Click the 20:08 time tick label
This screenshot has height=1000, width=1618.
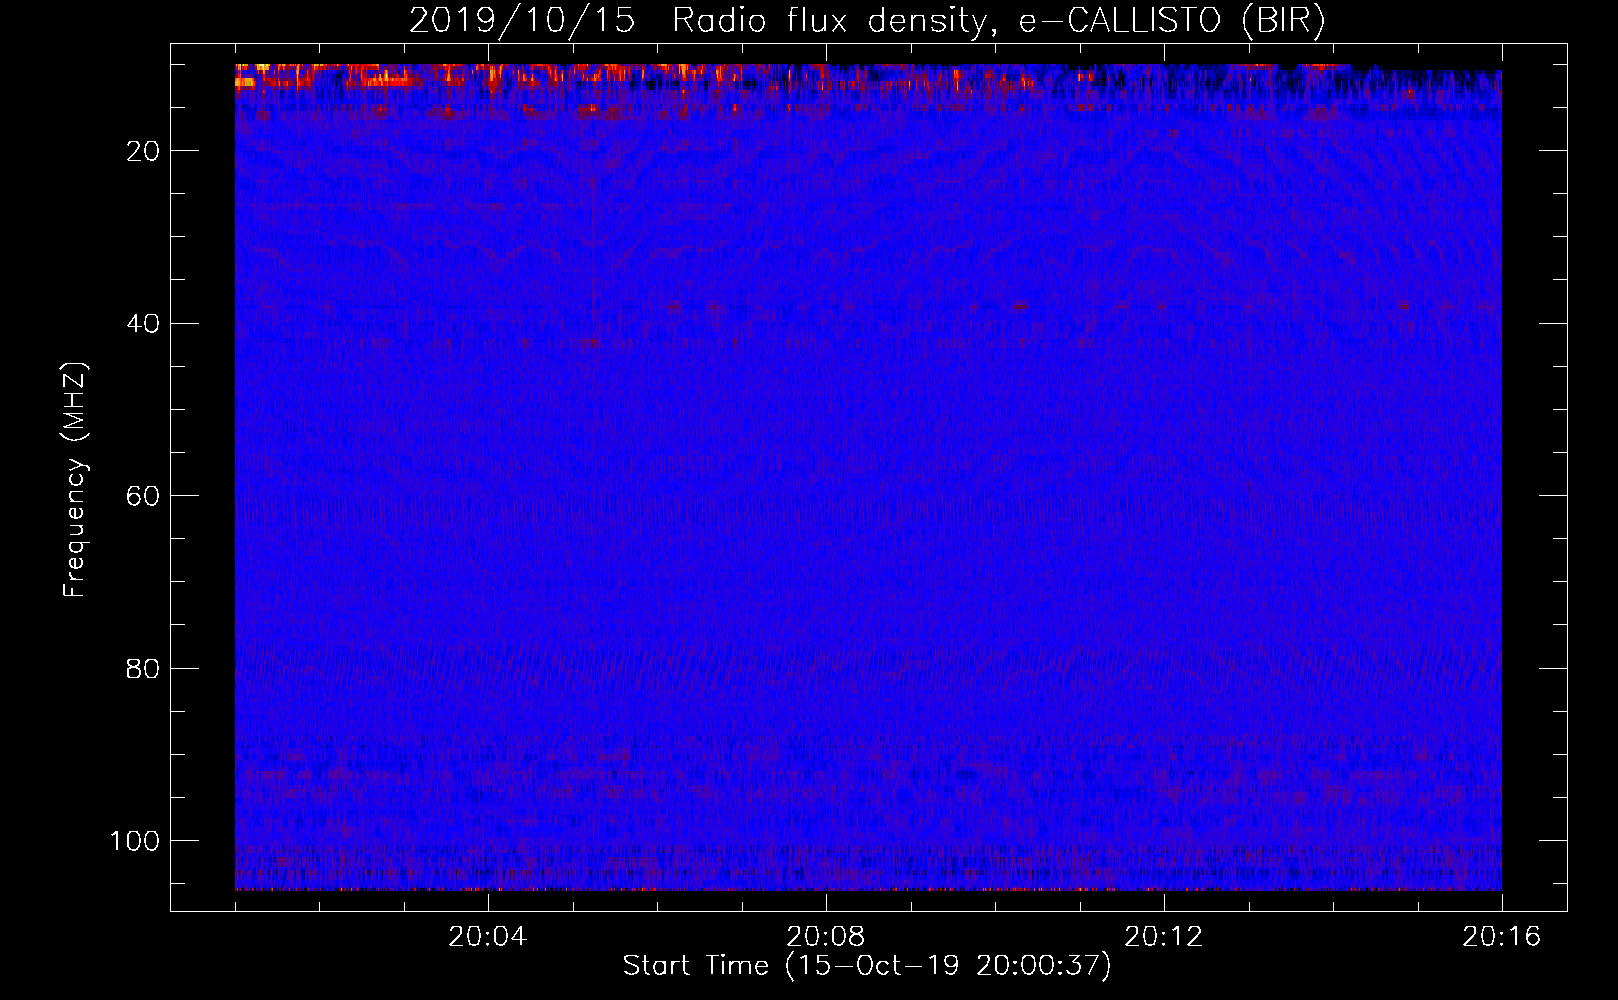pos(826,937)
